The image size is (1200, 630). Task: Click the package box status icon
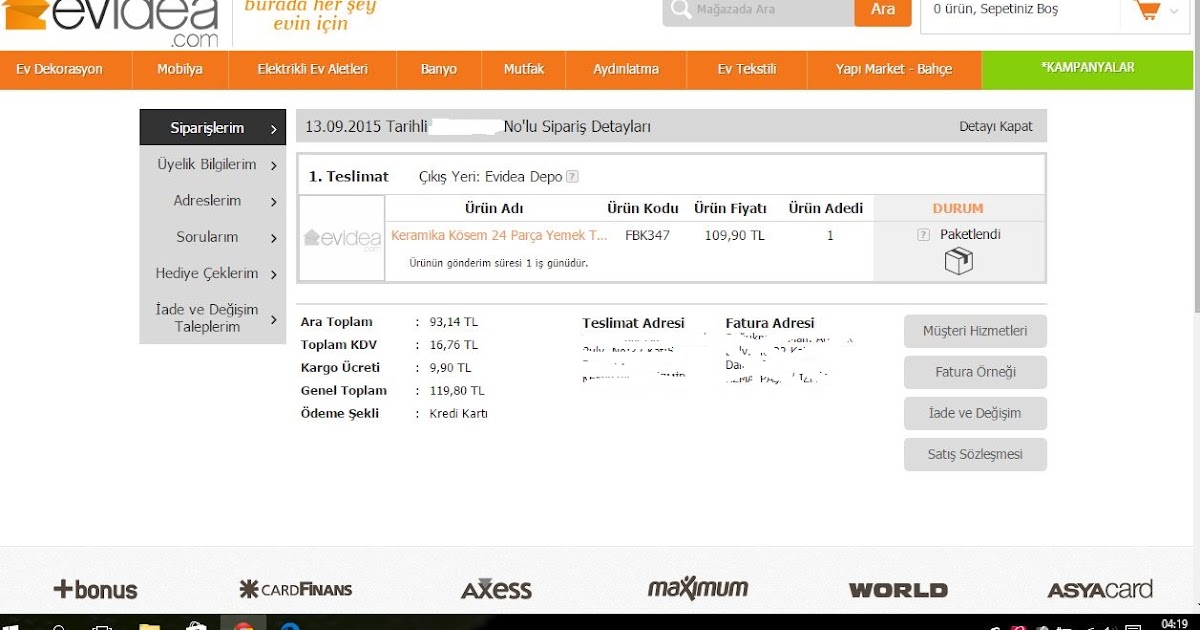[x=958, y=261]
